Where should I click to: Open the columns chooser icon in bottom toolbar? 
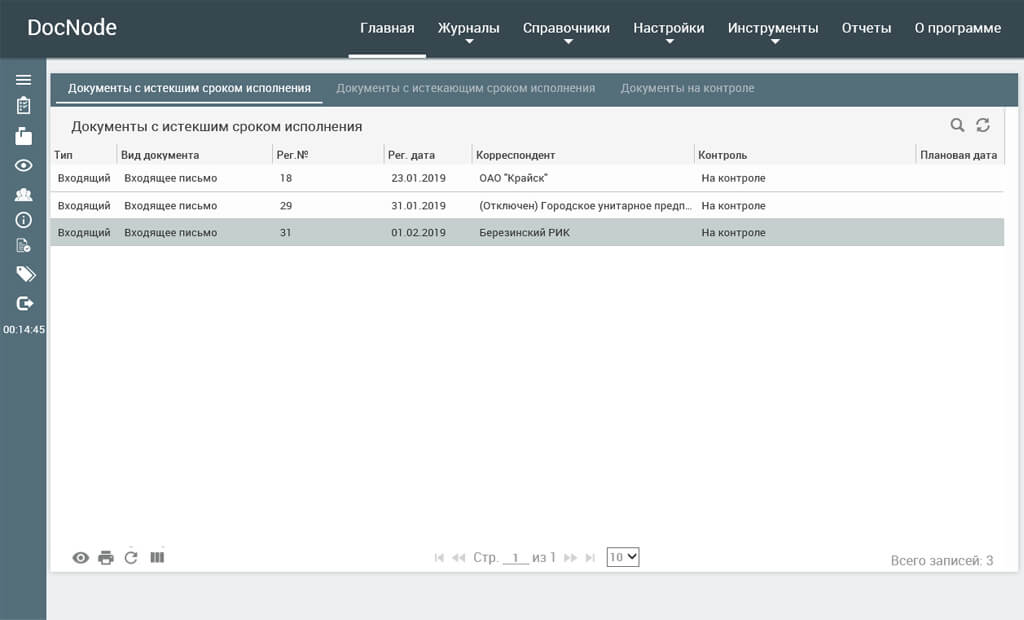pyautogui.click(x=157, y=557)
